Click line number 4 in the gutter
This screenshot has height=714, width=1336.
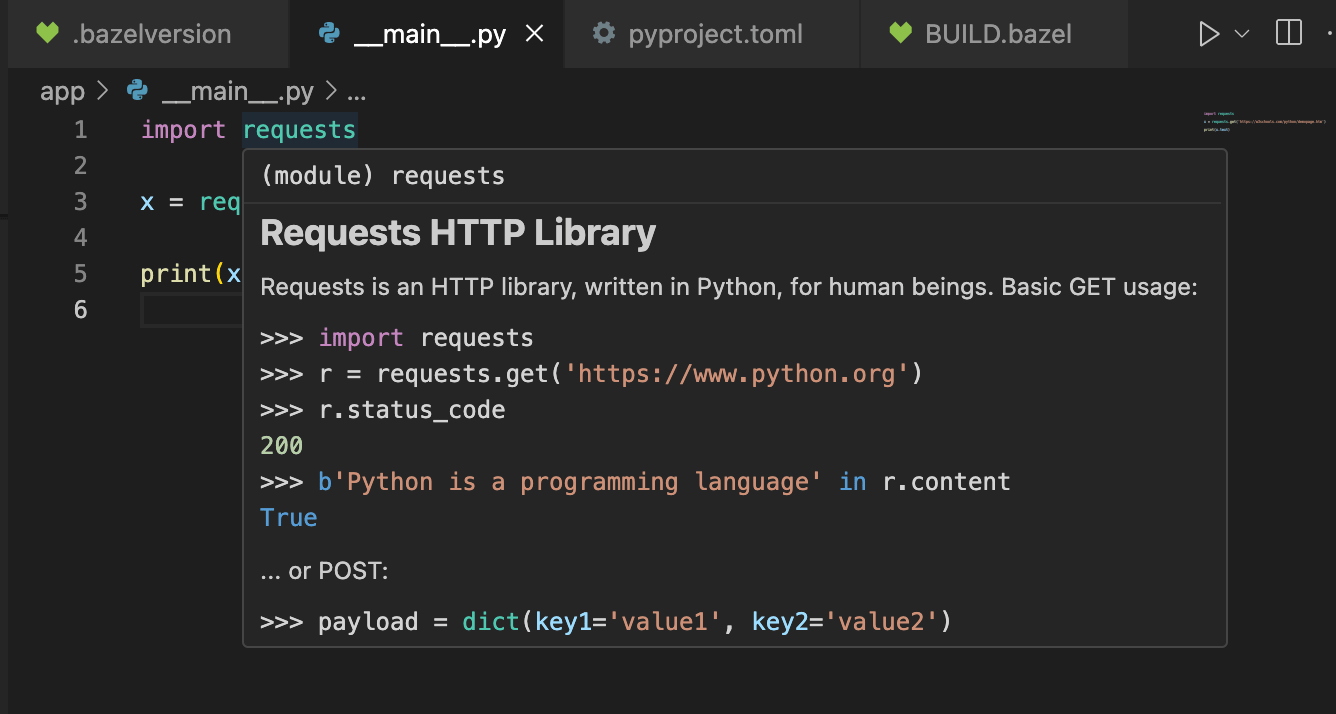click(x=80, y=238)
